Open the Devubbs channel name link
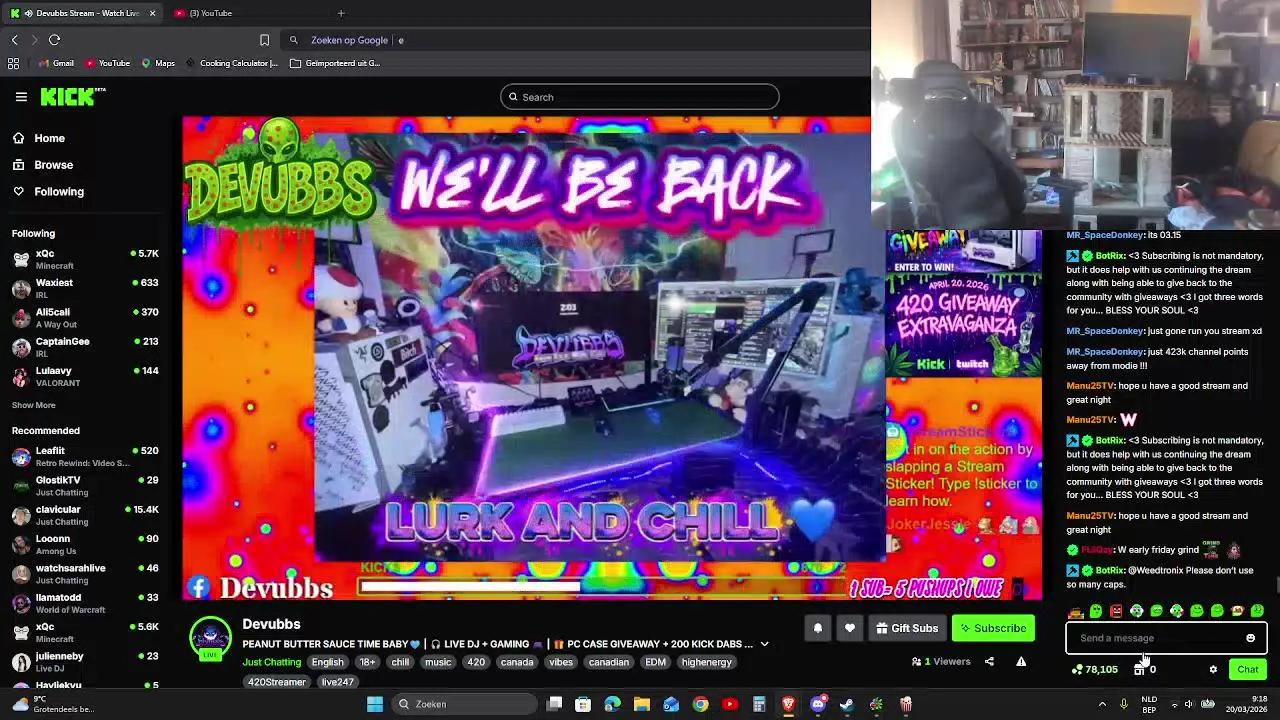1280x720 pixels. (271, 624)
